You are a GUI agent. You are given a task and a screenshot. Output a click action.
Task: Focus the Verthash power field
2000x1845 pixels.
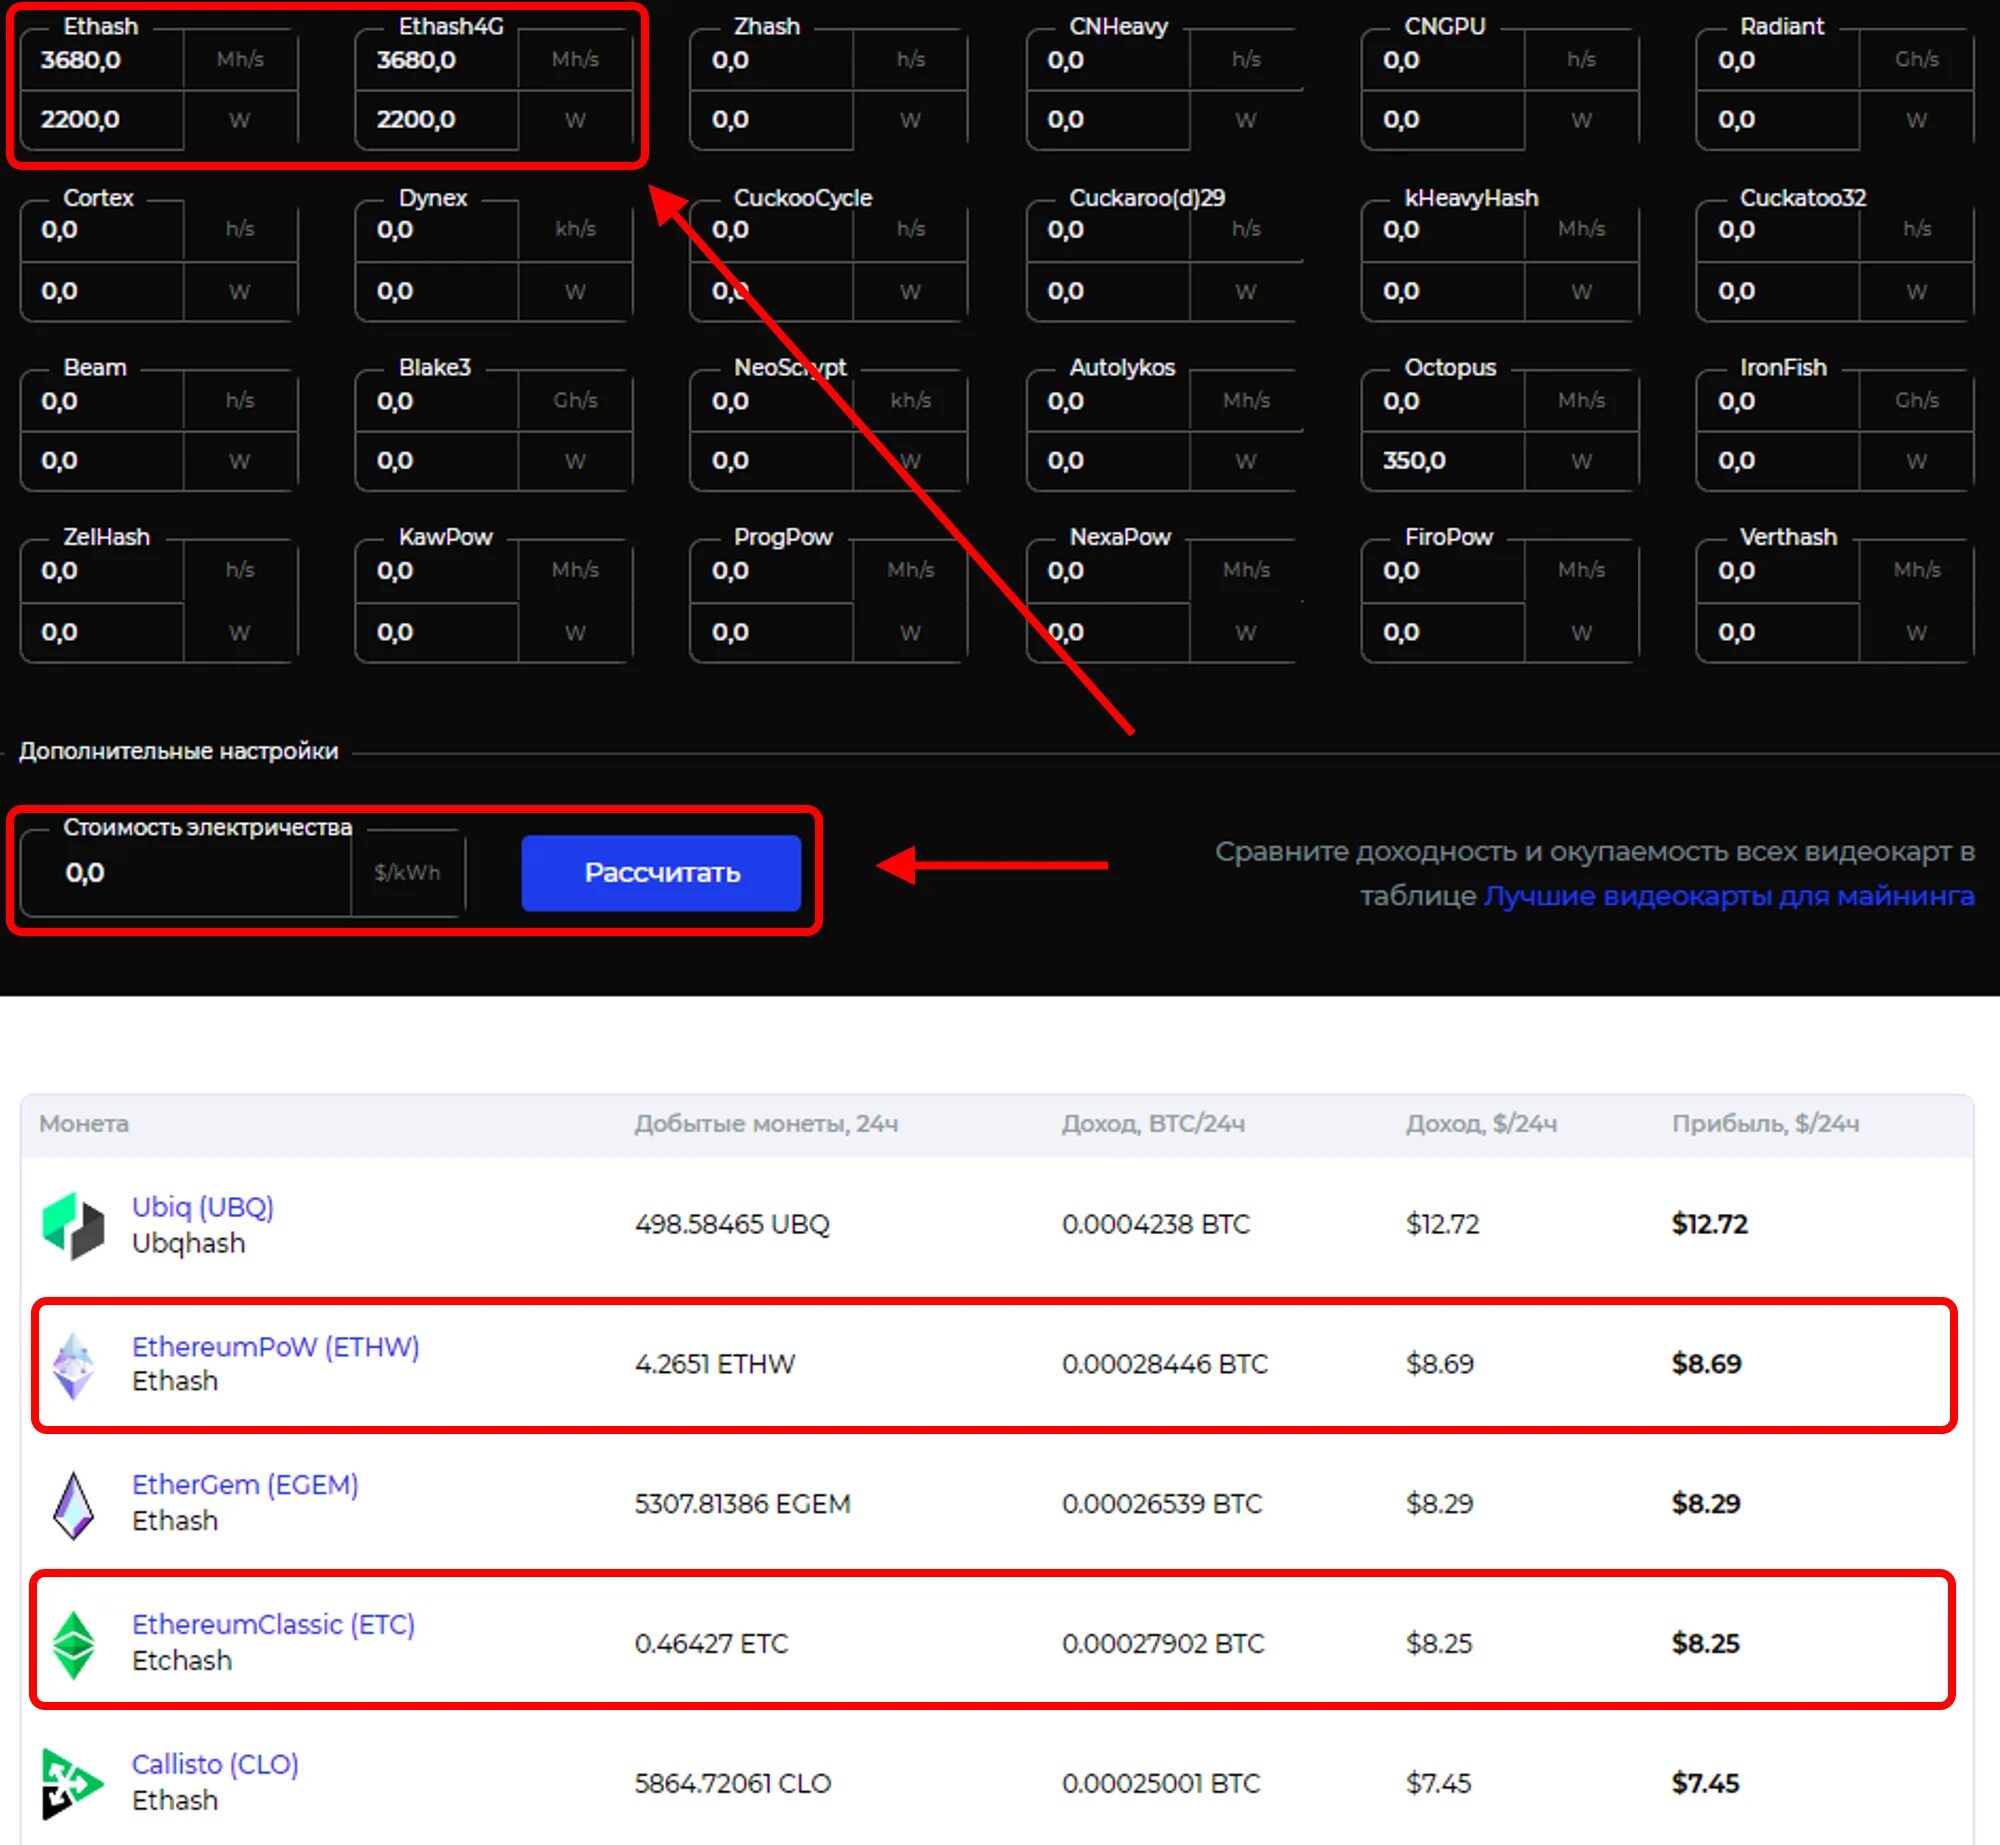click(1779, 632)
